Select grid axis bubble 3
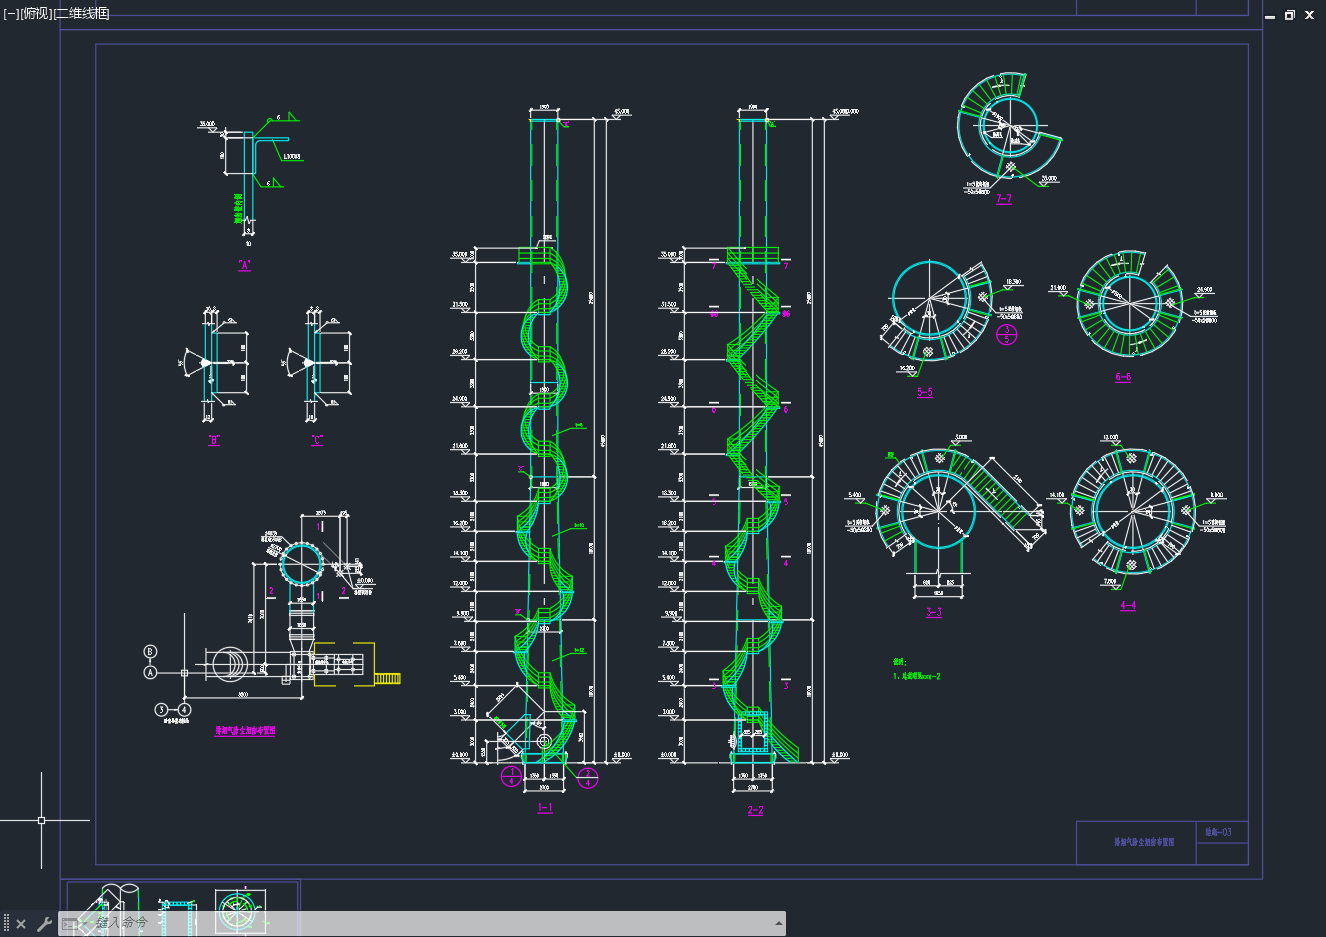 click(161, 710)
